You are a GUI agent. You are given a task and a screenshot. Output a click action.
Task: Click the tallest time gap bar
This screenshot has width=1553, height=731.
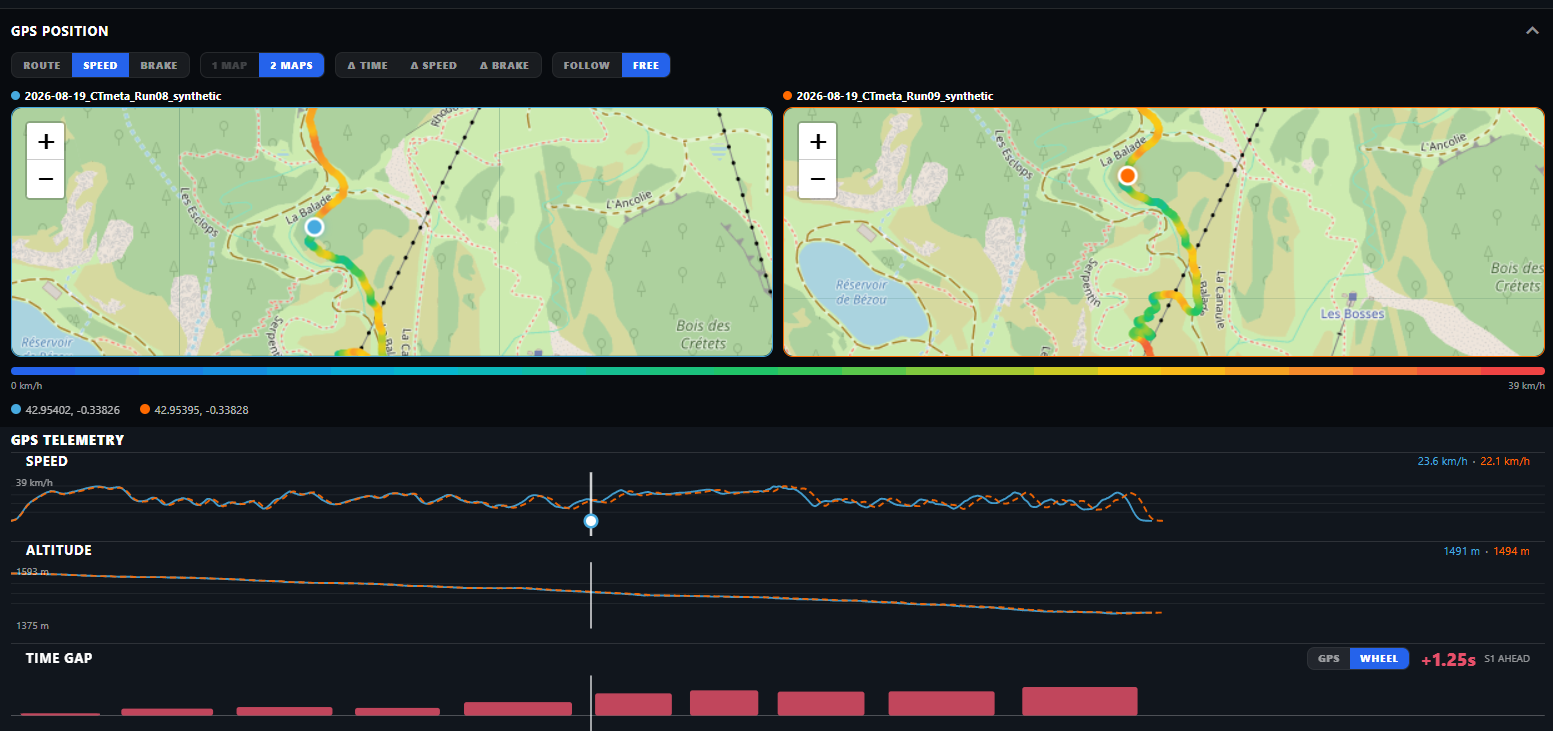pos(1080,701)
